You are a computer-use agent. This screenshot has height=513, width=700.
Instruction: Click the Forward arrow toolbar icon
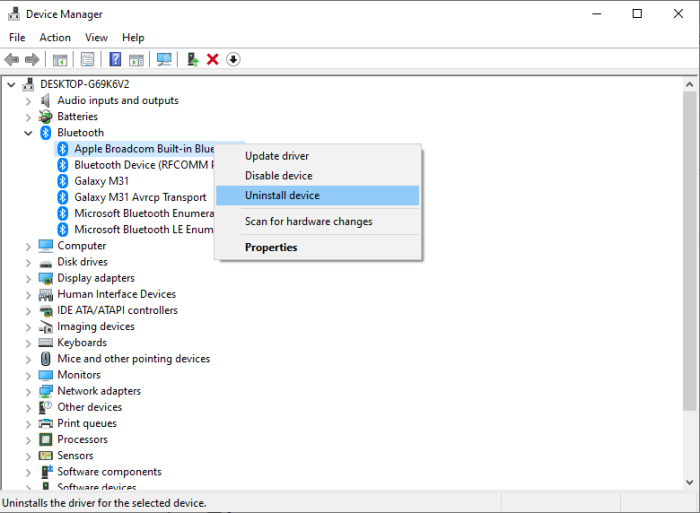click(x=32, y=59)
